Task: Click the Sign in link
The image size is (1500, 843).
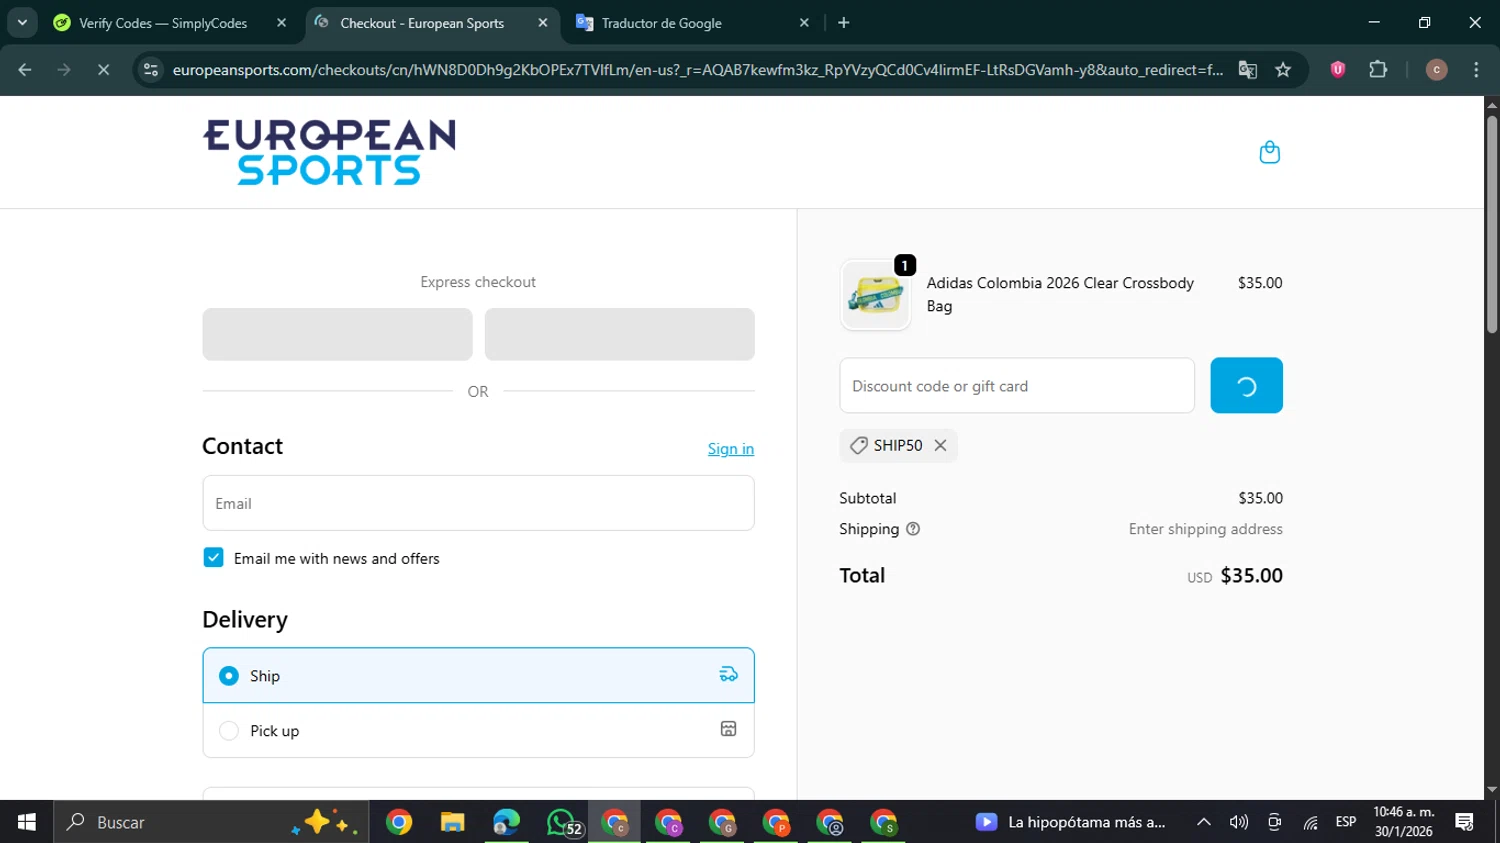Action: pyautogui.click(x=731, y=449)
